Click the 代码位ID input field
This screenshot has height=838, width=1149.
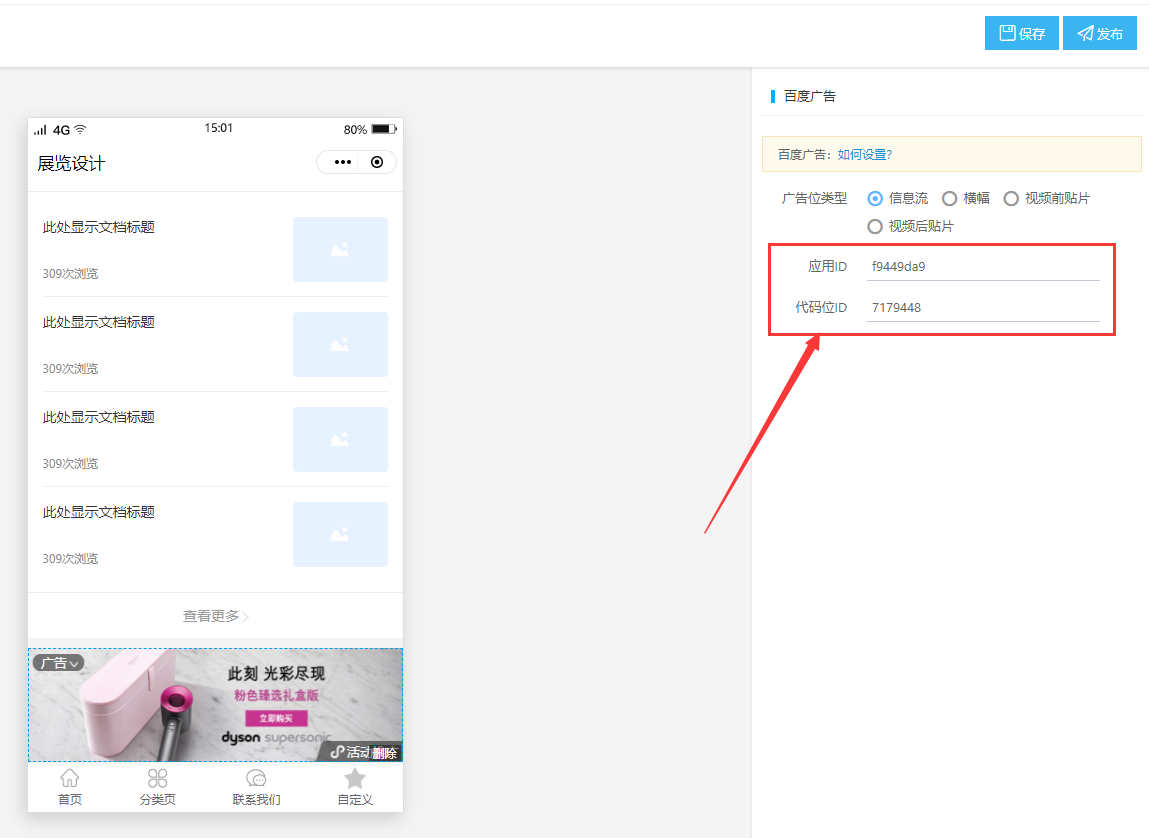[983, 307]
